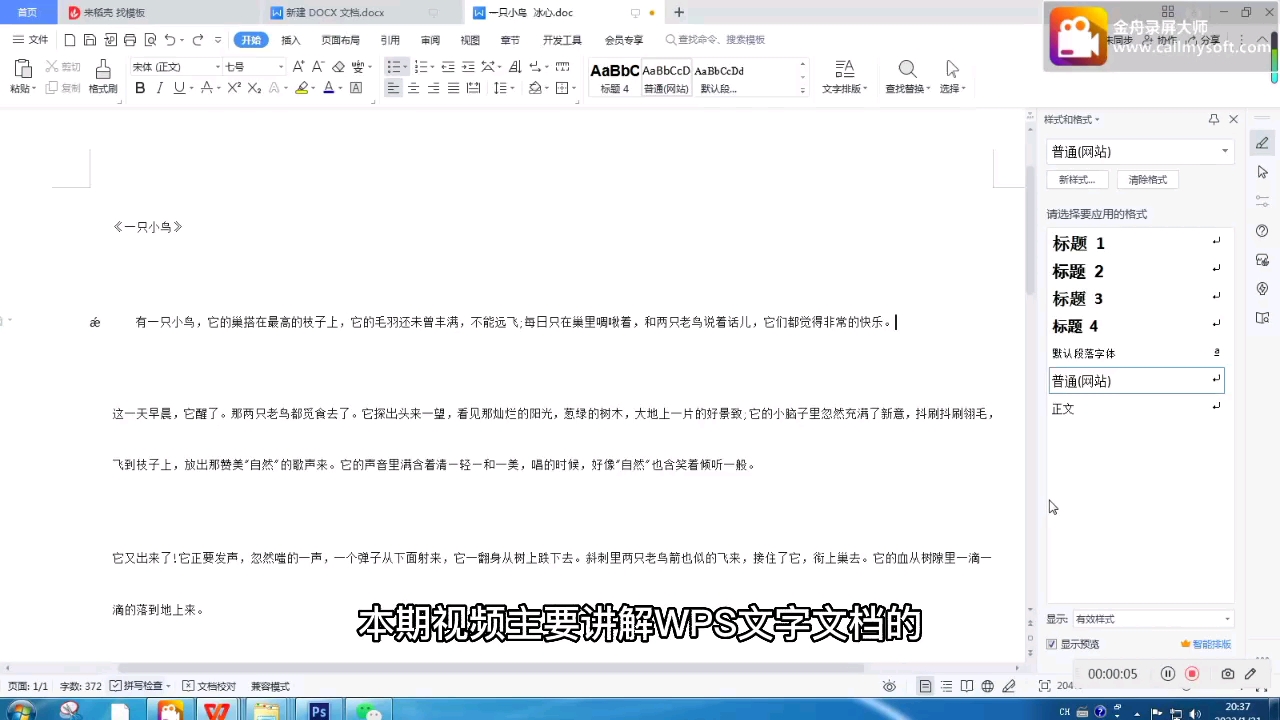Screen dimensions: 1280x720
Task: Open the Find and Replace (查找替换) tool
Action: coord(907,76)
